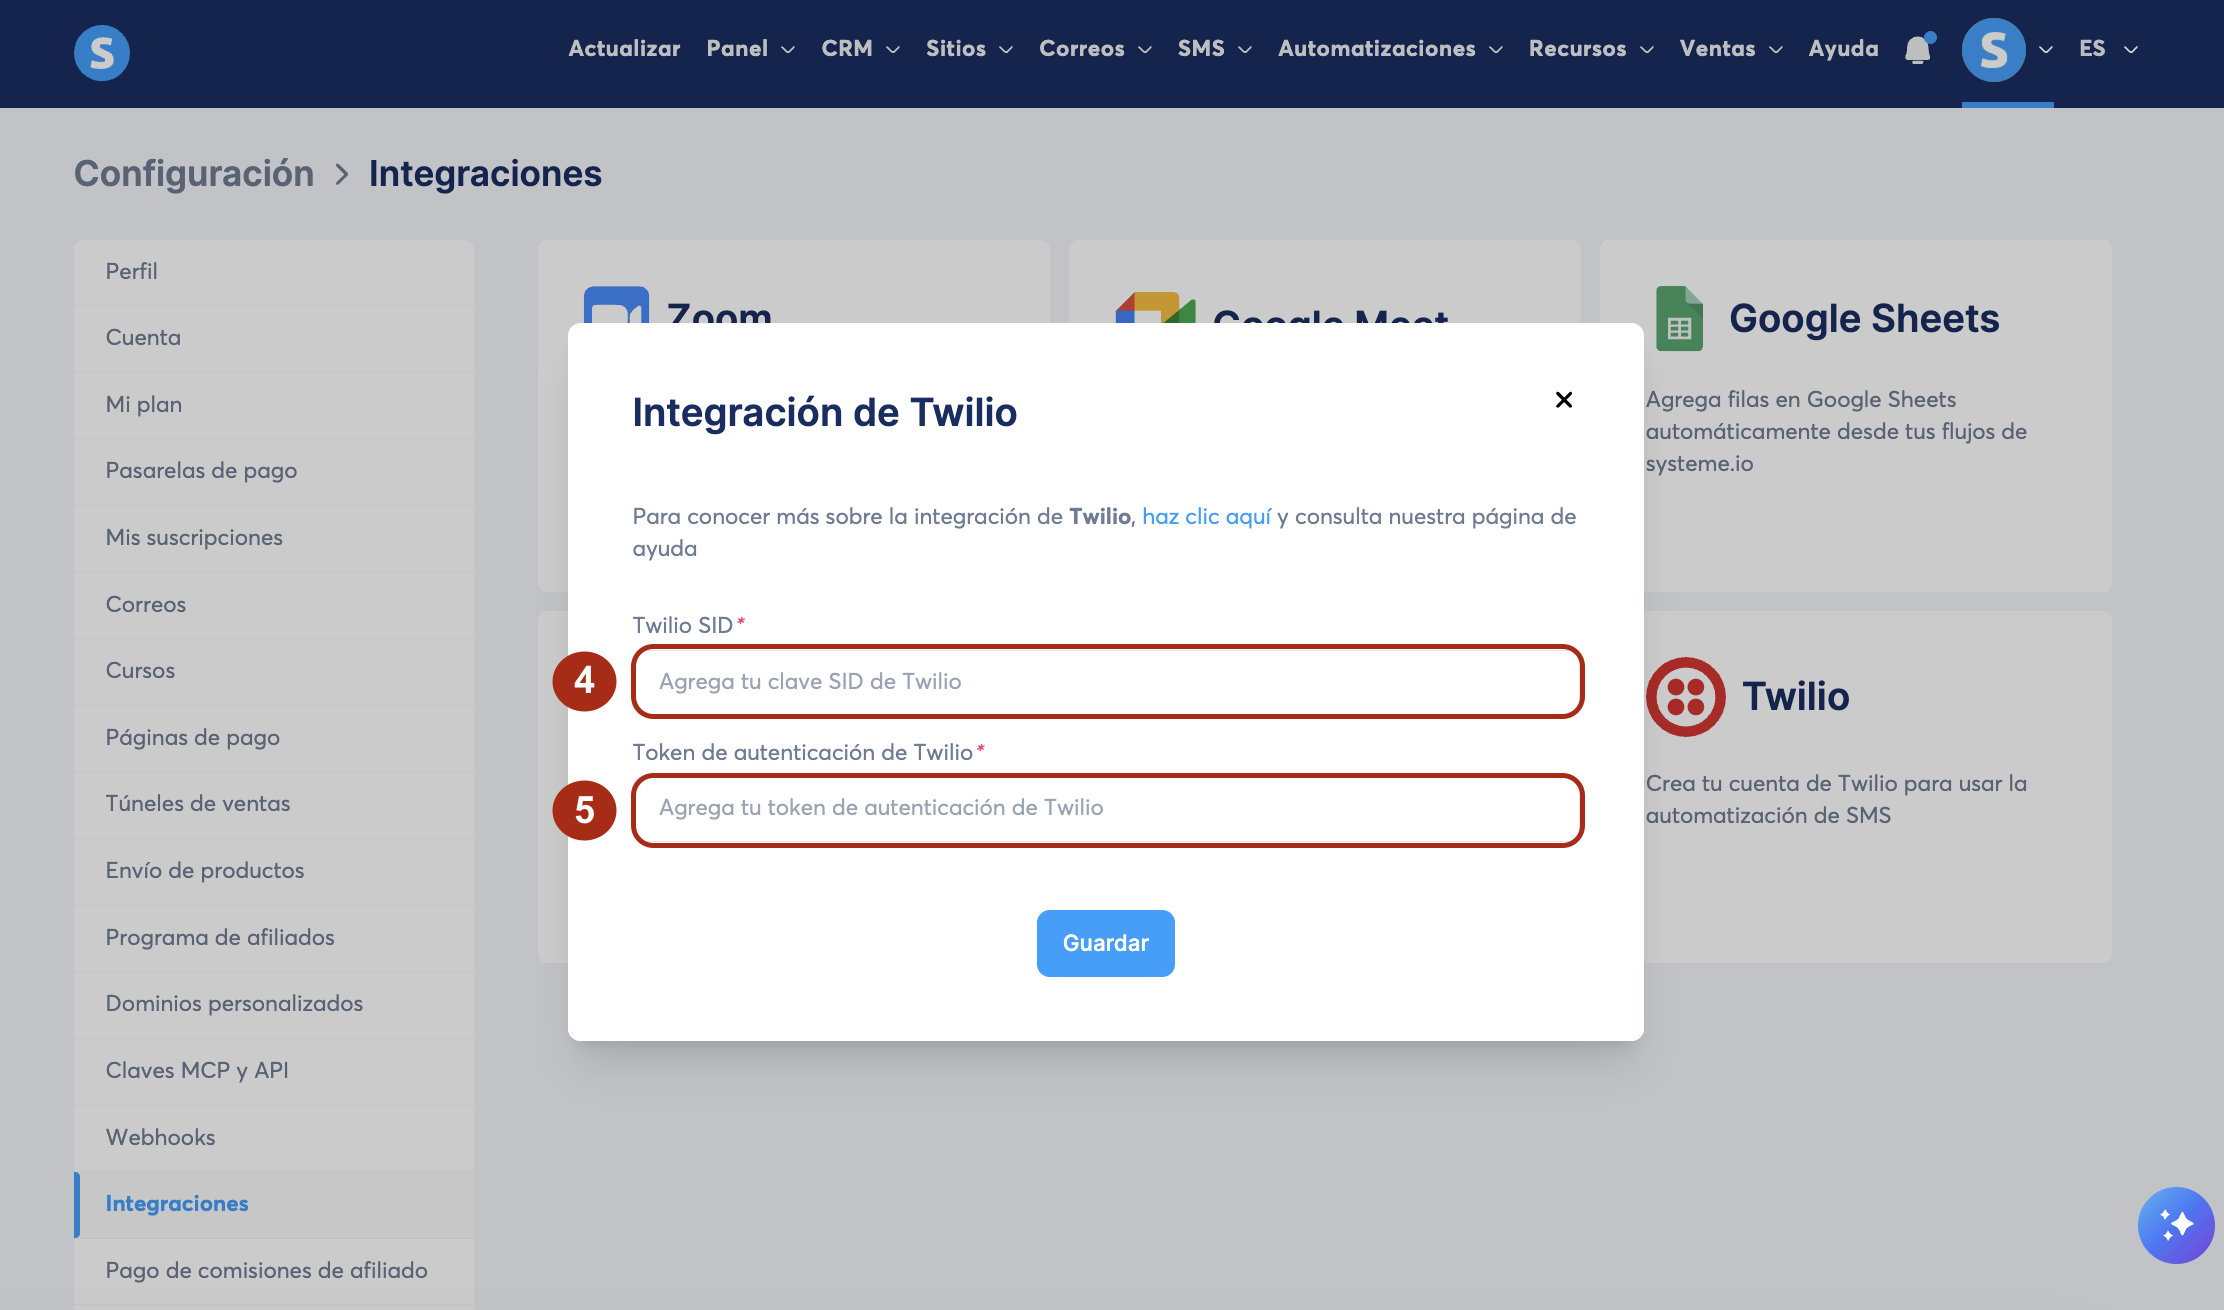Select Perfil in the settings sidebar
The width and height of the screenshot is (2224, 1310).
coord(274,272)
